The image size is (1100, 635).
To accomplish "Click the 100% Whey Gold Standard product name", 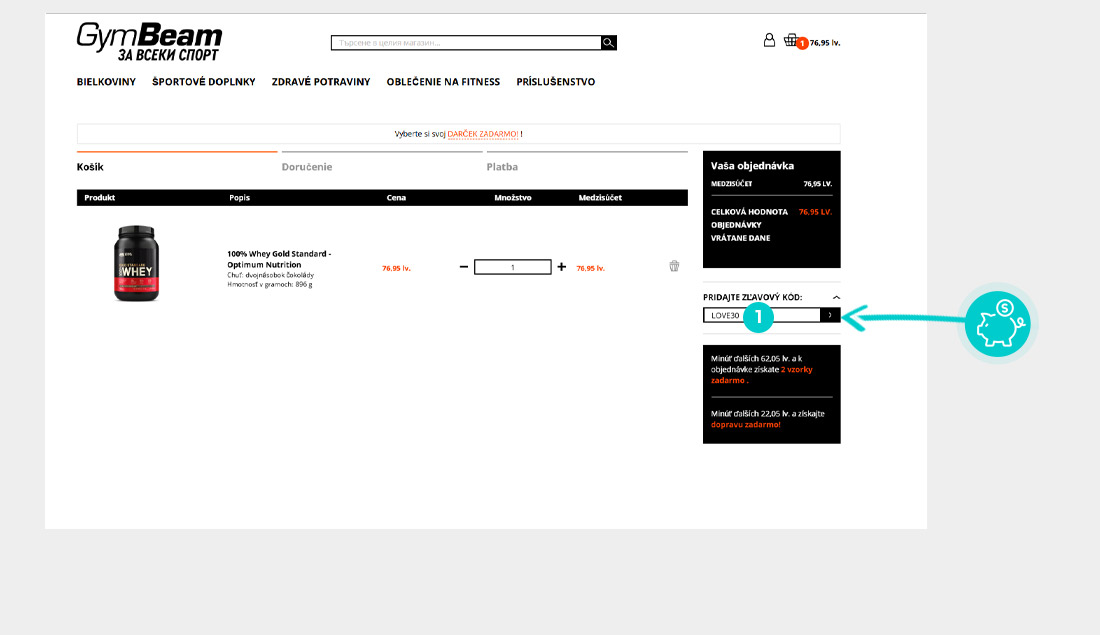I will 279,259.
